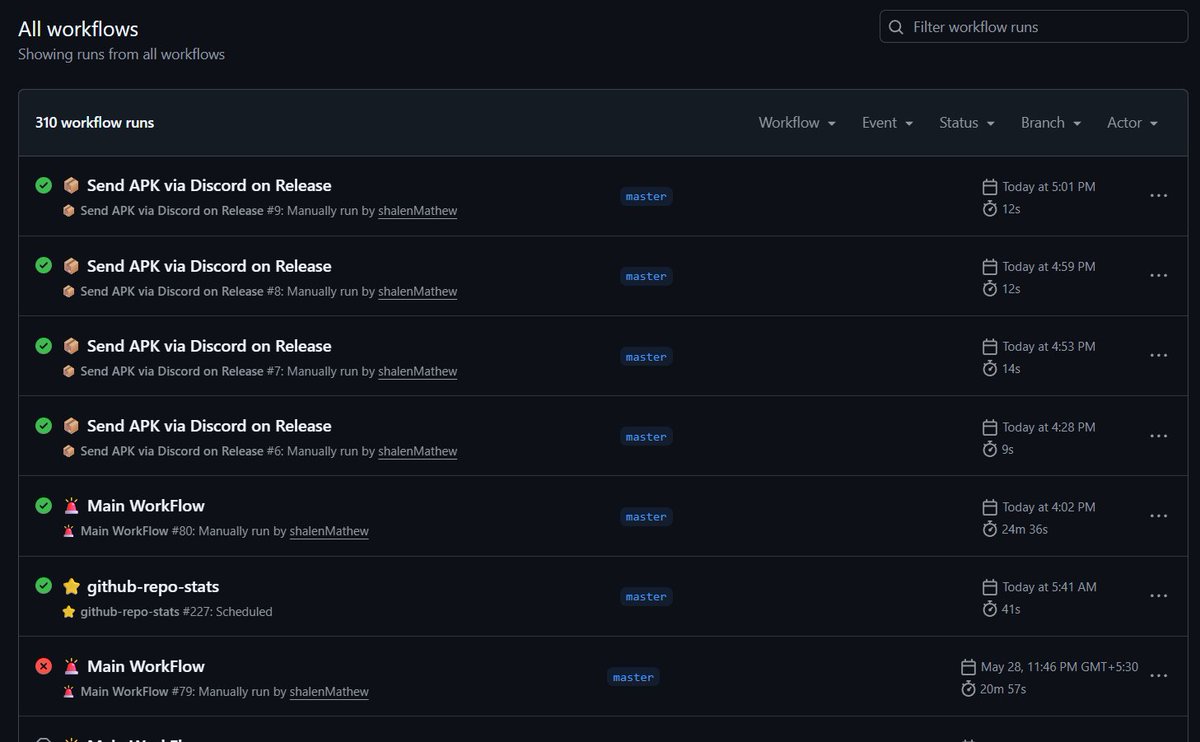Screen dimensions: 1200x742
Task: Click the 'All workflows' heading
Action: (78, 29)
